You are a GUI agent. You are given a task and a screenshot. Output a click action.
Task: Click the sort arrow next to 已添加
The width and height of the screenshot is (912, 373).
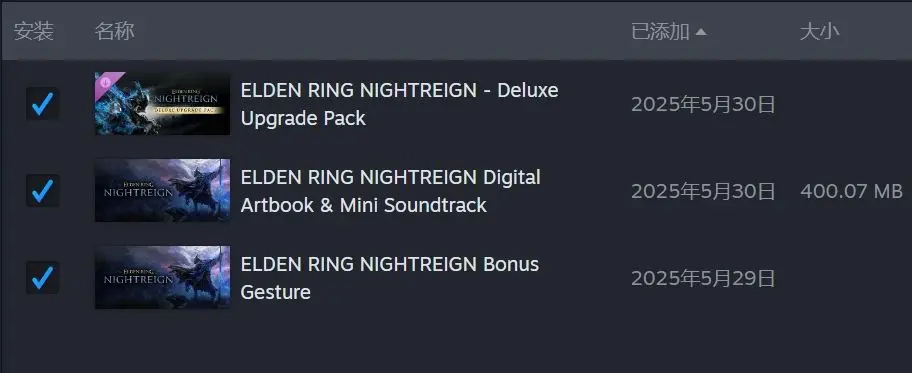(x=701, y=32)
